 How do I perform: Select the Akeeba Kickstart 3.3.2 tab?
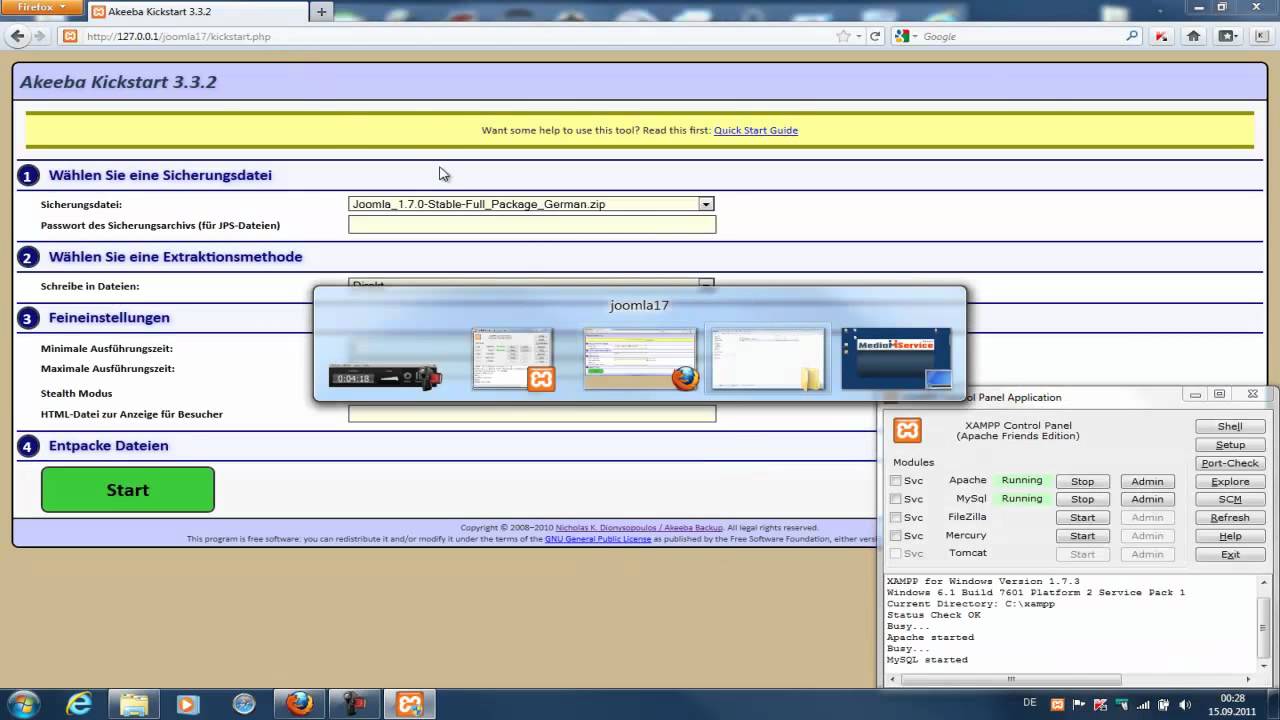[x=197, y=12]
